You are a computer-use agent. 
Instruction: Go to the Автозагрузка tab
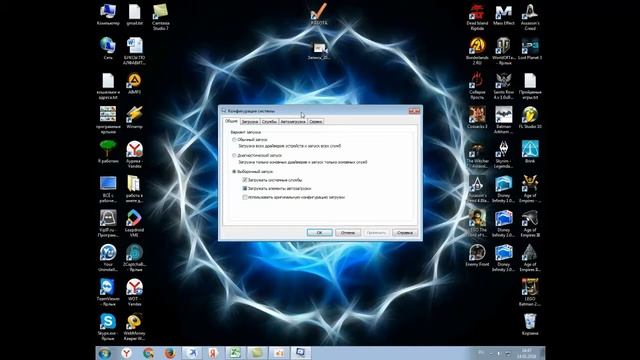pos(293,122)
